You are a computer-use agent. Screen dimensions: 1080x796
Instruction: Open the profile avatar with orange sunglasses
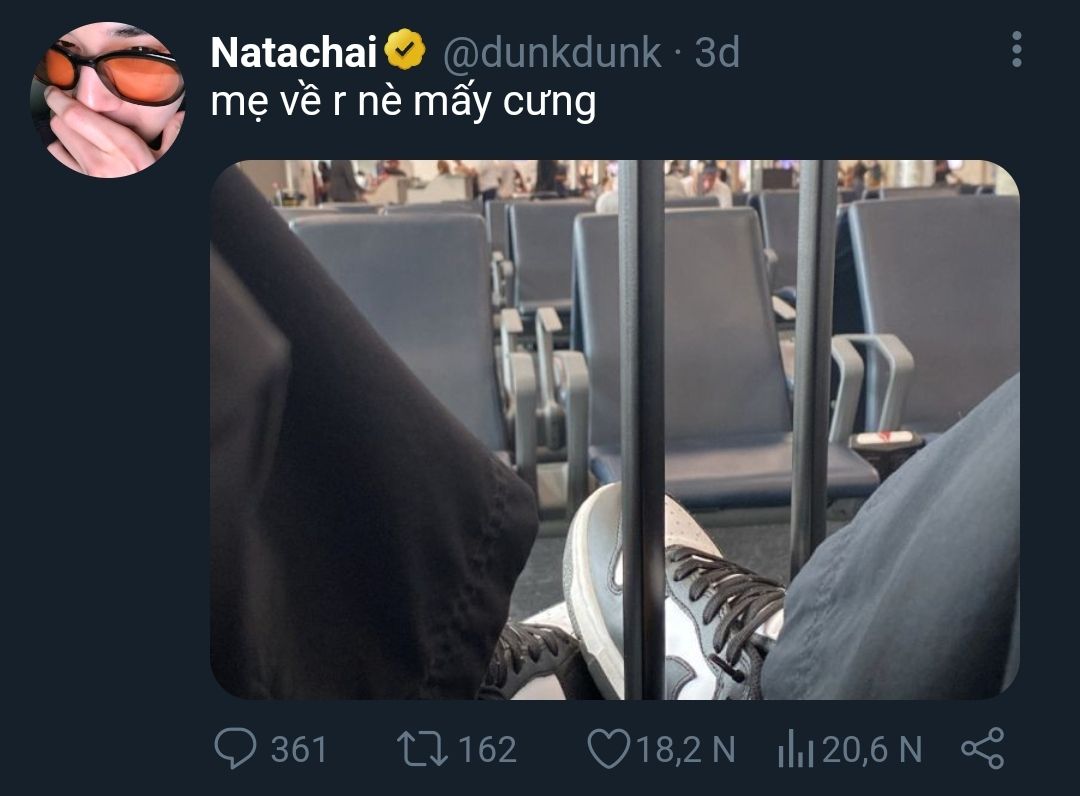pos(108,100)
